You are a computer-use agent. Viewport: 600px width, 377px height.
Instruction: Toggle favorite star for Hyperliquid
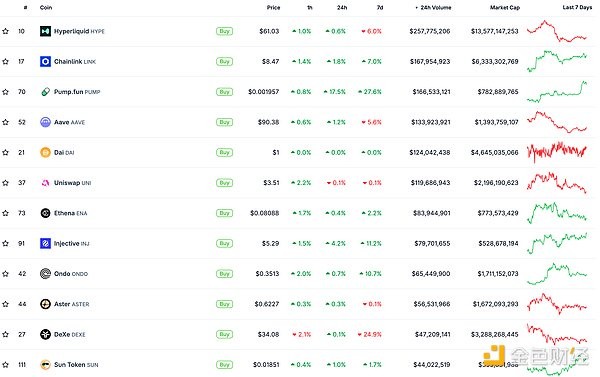pyautogui.click(x=5, y=31)
